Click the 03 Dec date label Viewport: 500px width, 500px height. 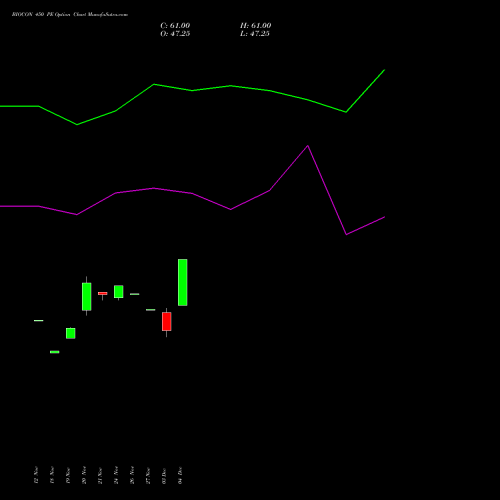click(164, 475)
